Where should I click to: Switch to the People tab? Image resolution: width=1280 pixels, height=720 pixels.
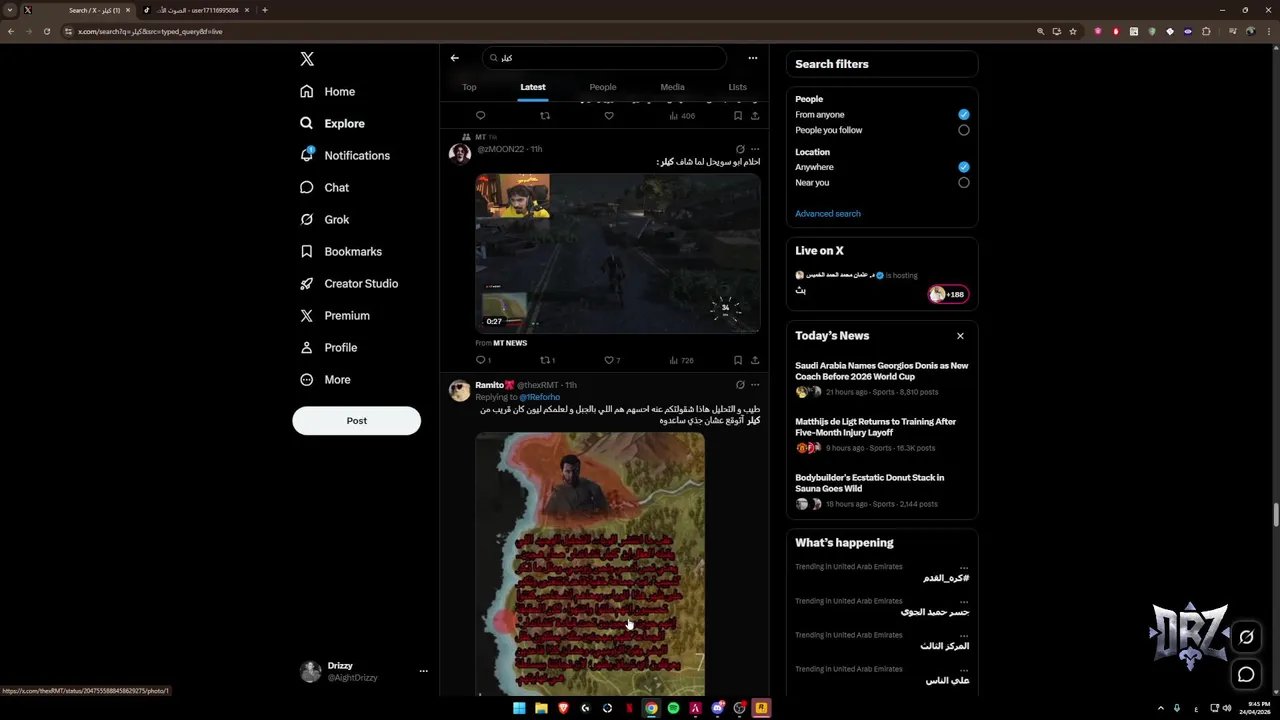pos(603,87)
